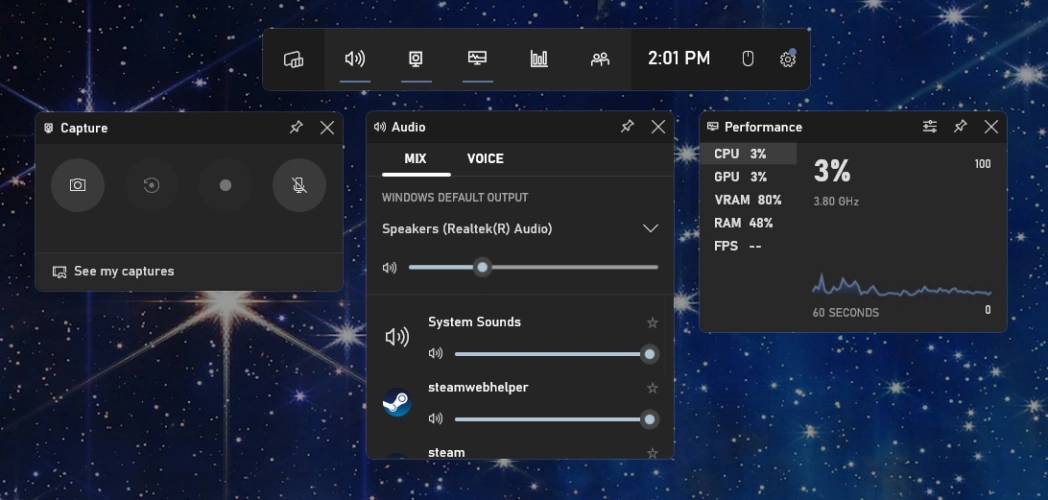The width and height of the screenshot is (1048, 500).
Task: Select the MIX tab
Action: (x=415, y=159)
